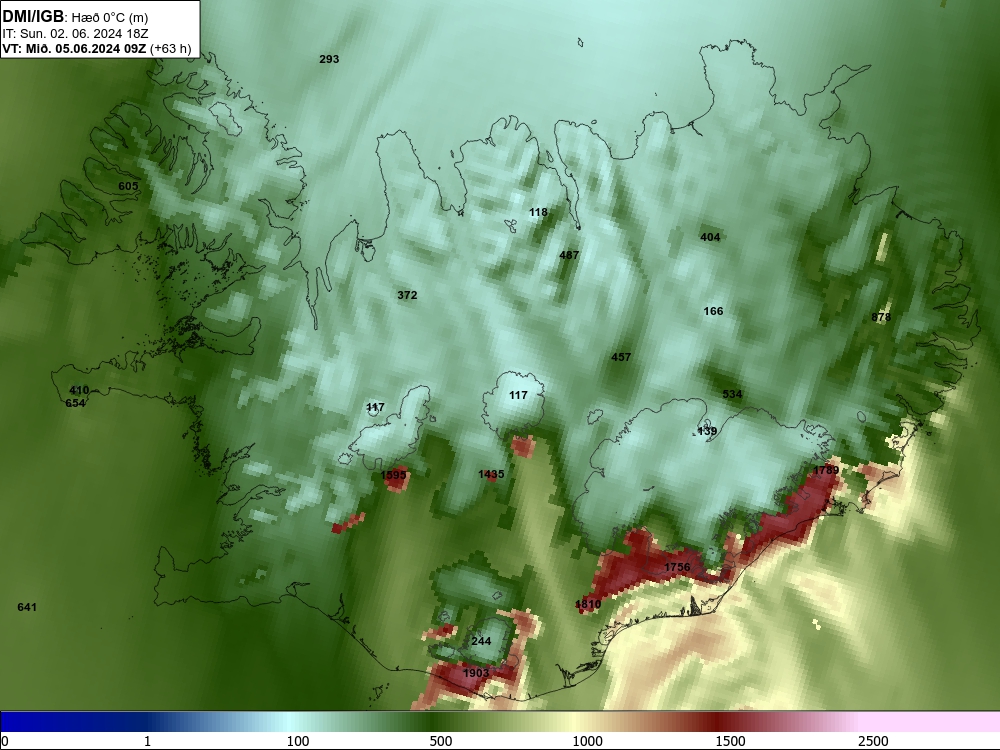The width and height of the screenshot is (1000, 750).
Task: Click the 2500 label on the color scale
Action: [x=873, y=741]
